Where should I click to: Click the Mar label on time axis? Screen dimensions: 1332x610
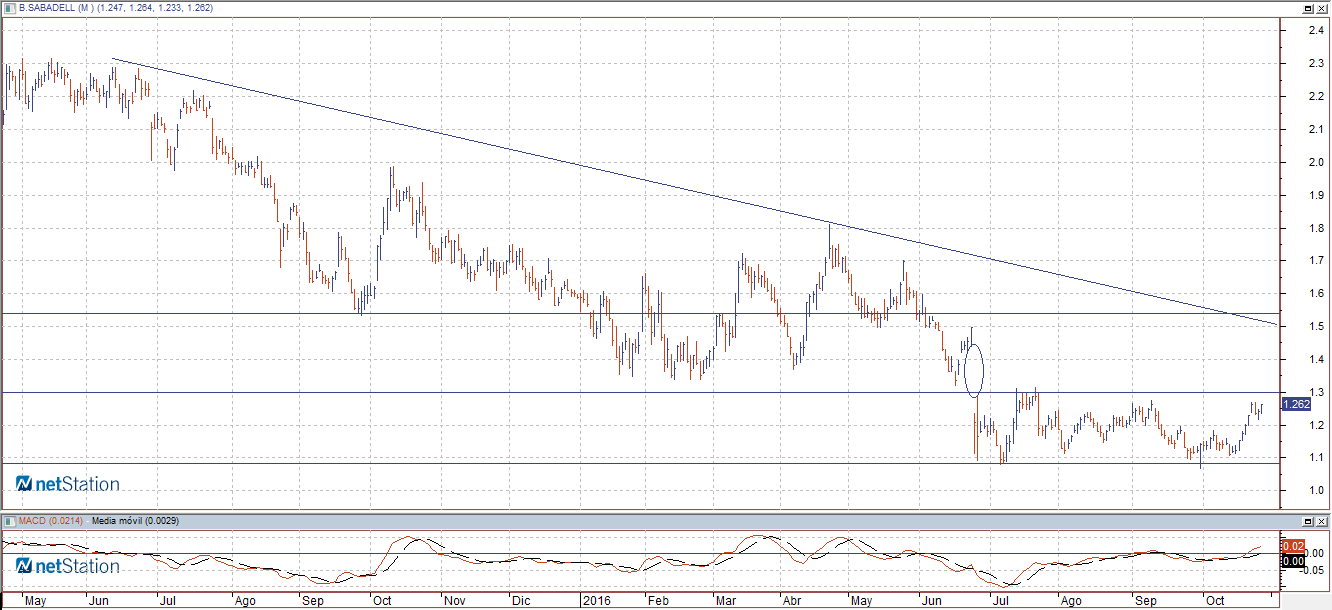pos(724,602)
